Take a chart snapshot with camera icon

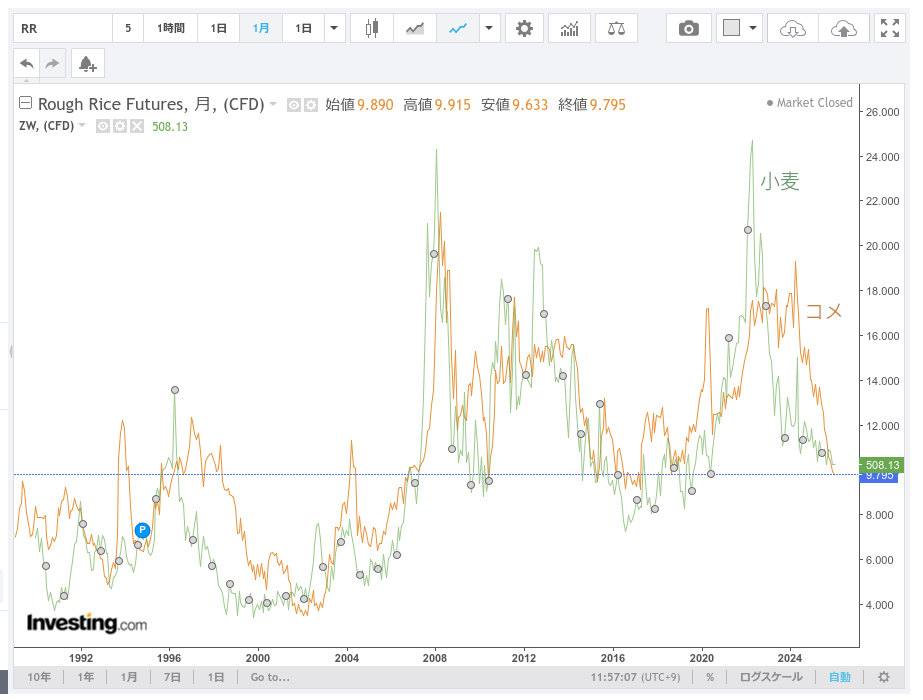(x=688, y=29)
